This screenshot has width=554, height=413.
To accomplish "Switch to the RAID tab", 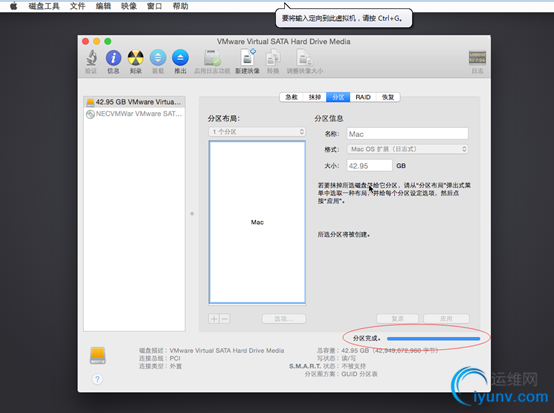I will [363, 97].
